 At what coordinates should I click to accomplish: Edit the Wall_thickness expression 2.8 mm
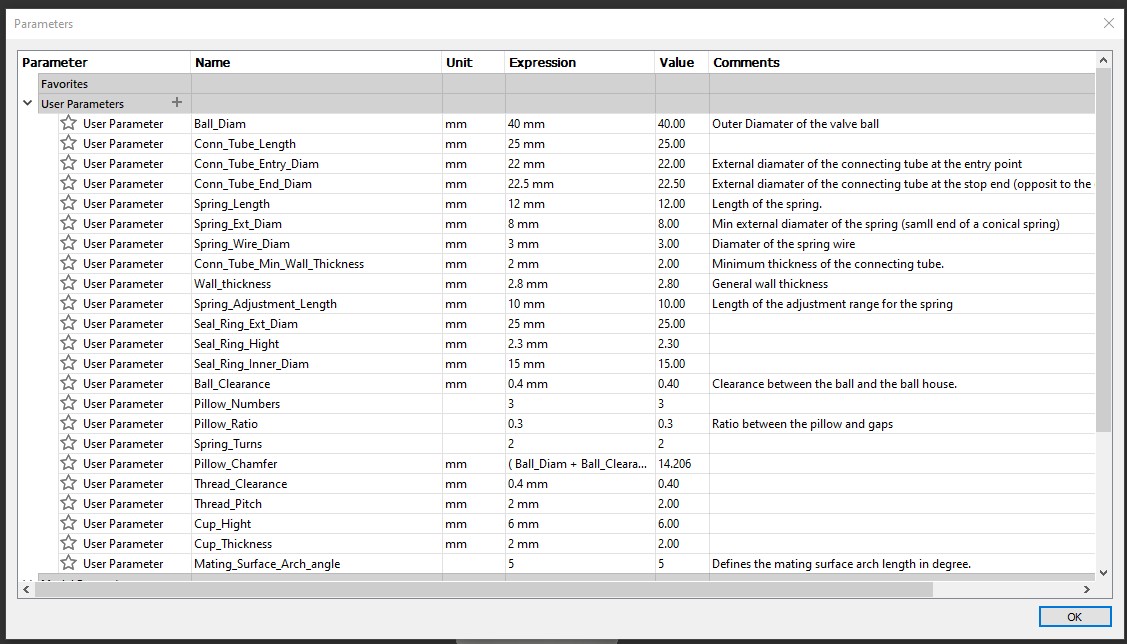coord(580,283)
